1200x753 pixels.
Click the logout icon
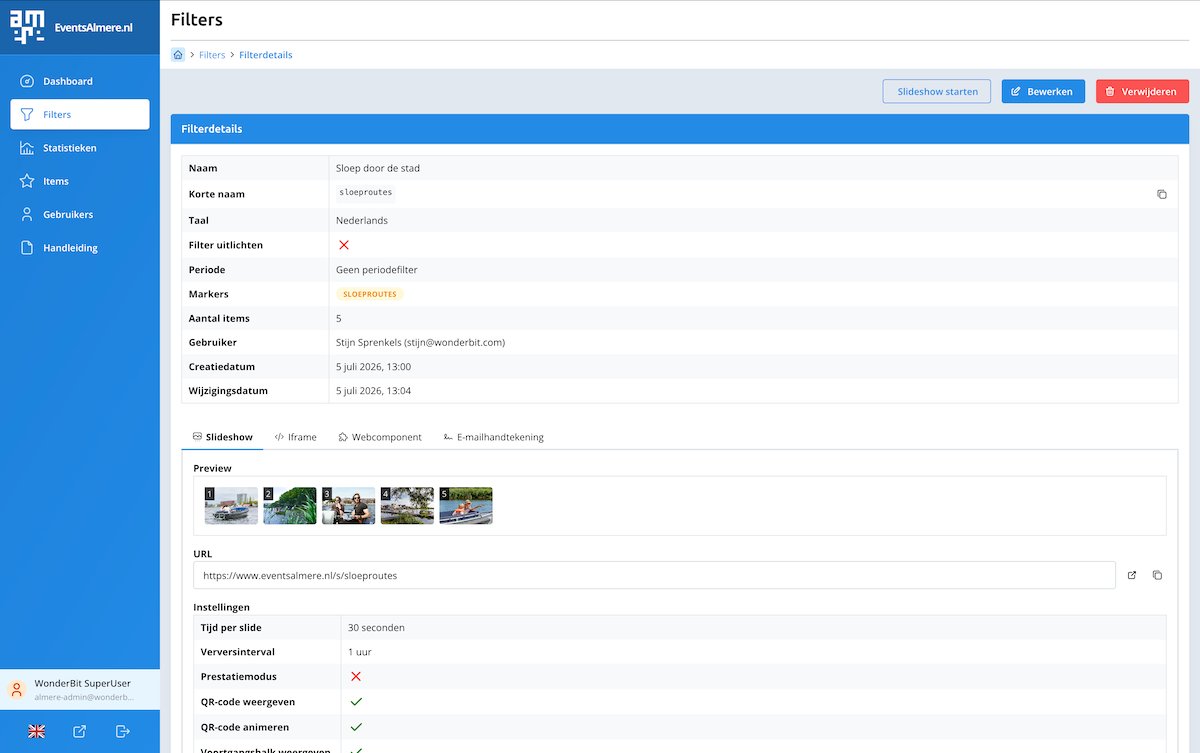pos(123,731)
